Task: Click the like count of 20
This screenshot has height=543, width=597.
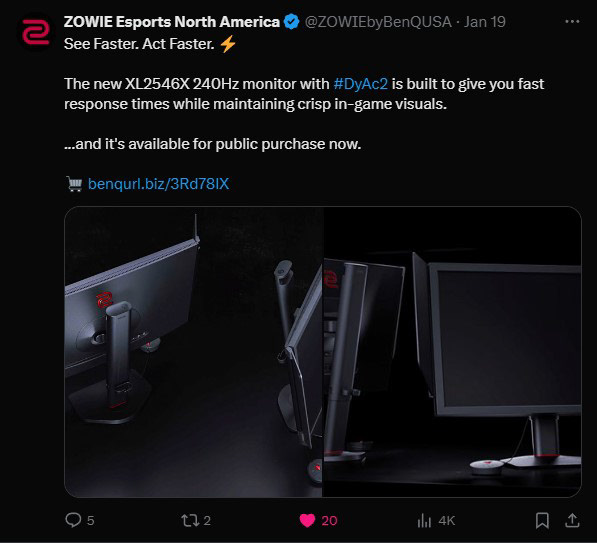Action: point(329,521)
